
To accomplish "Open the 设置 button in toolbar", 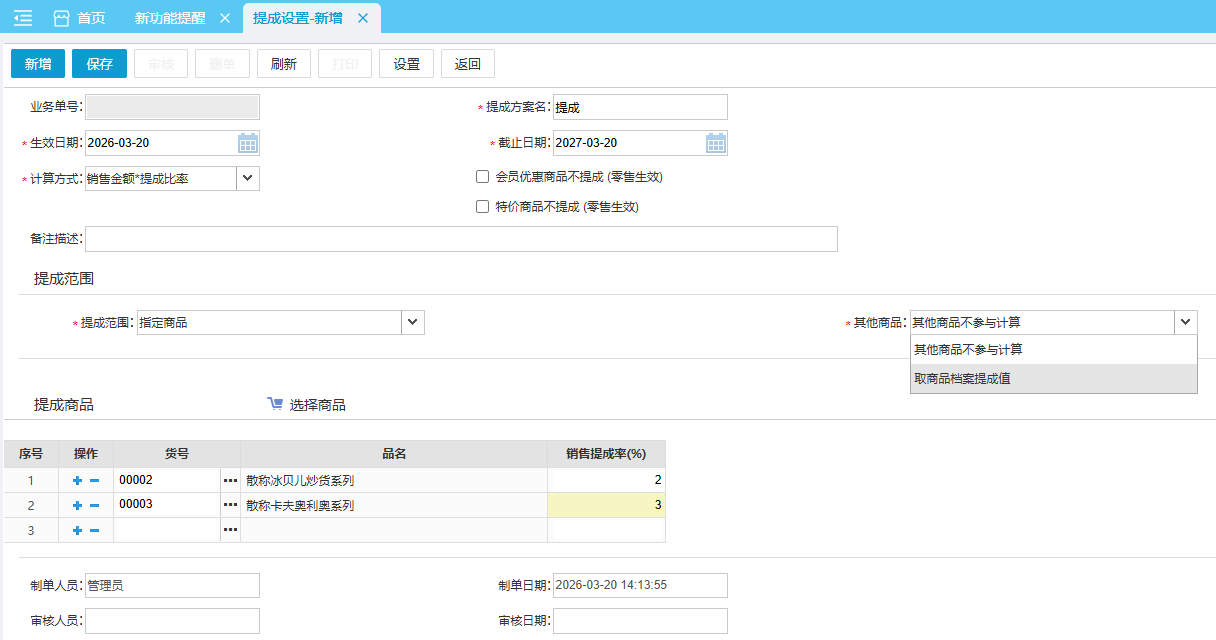I will pyautogui.click(x=406, y=64).
